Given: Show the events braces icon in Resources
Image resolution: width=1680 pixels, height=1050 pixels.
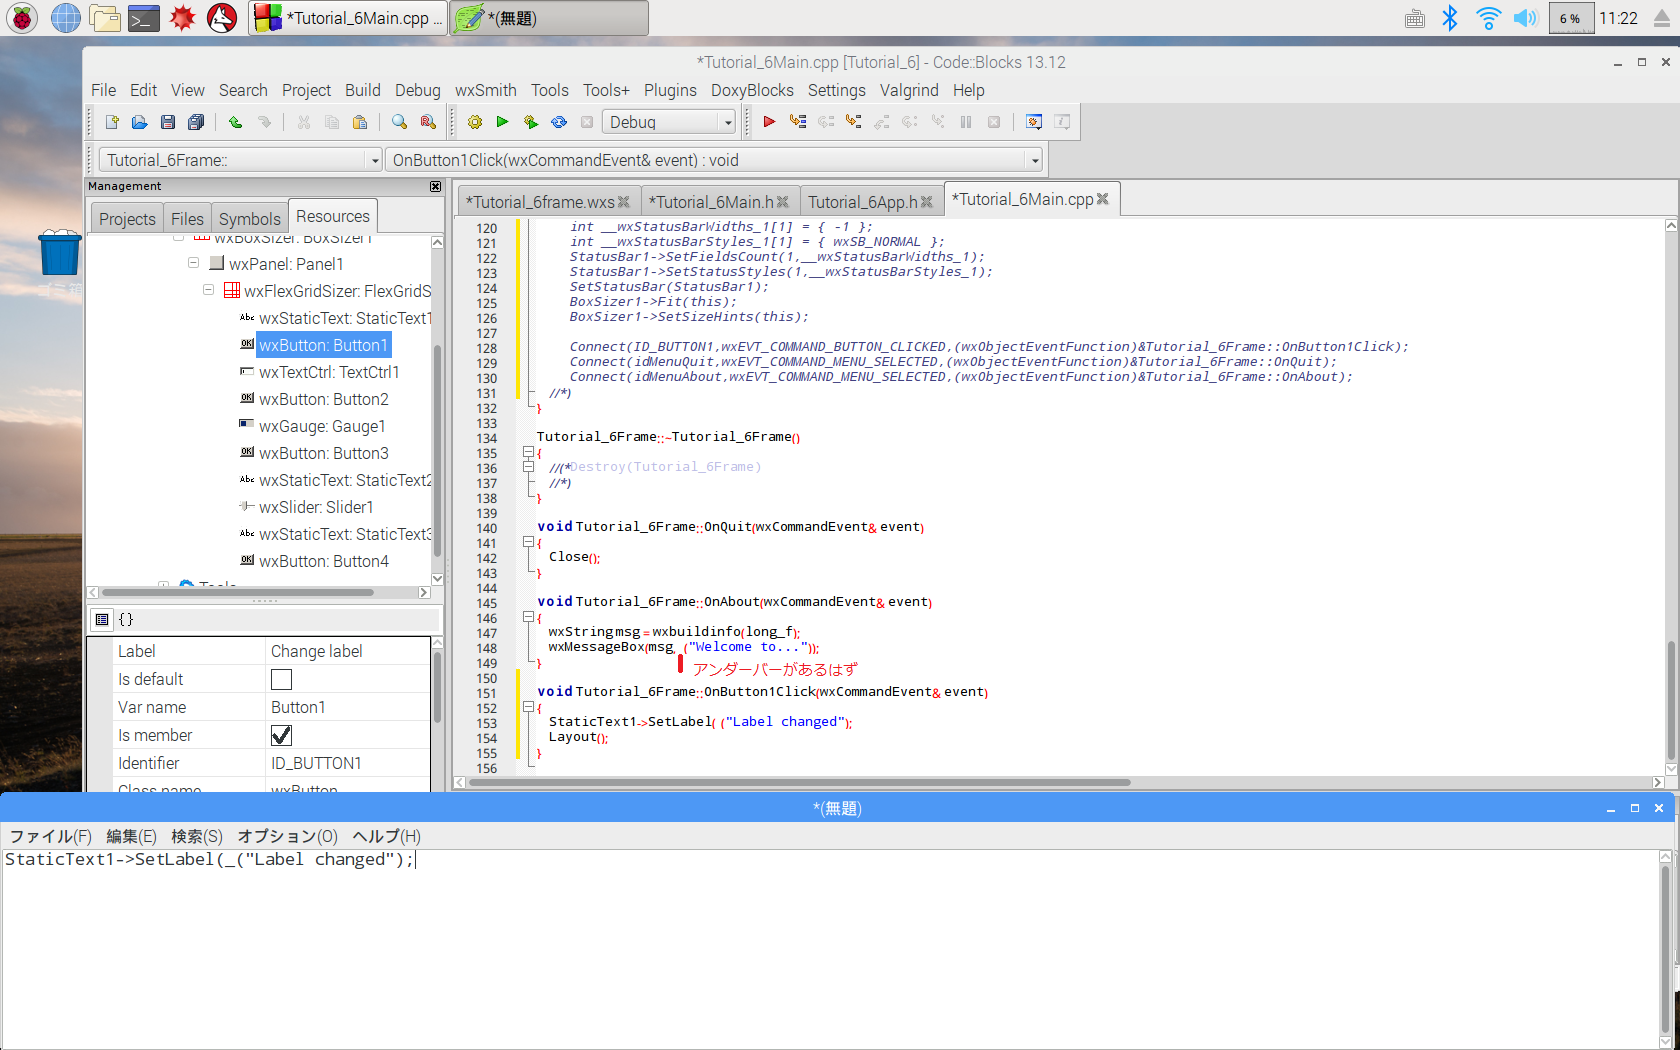Looking at the screenshot, I should (126, 619).
